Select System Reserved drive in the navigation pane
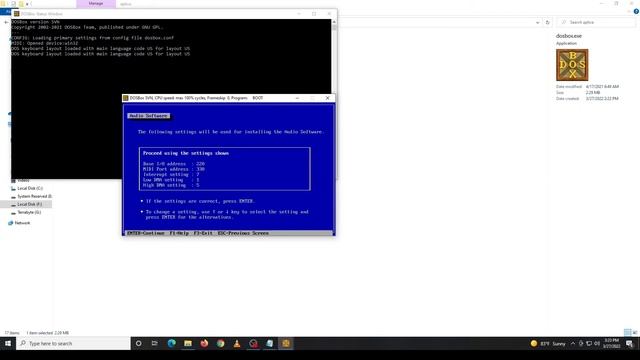The height and width of the screenshot is (360, 640). (32, 196)
